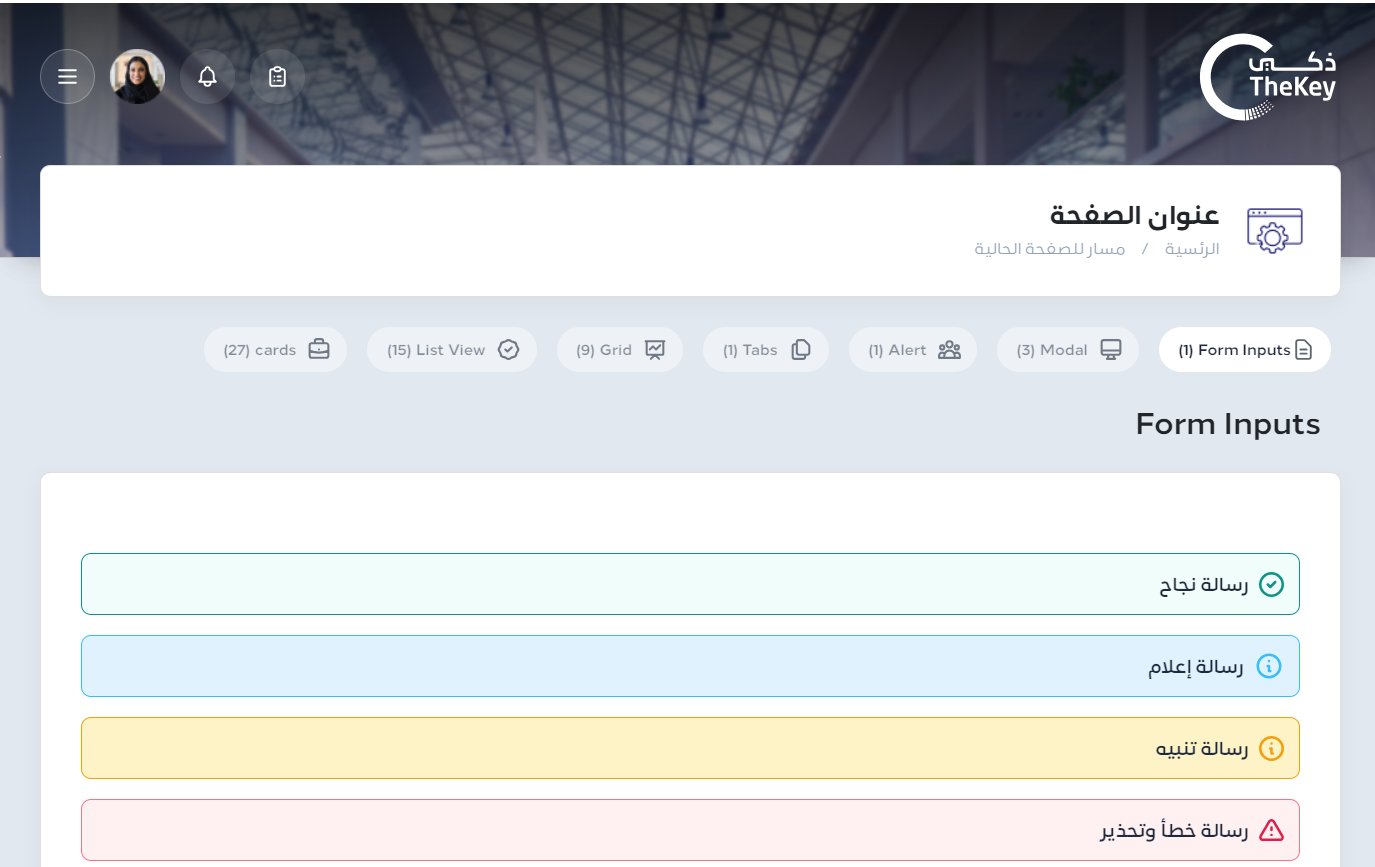This screenshot has height=867, width=1375.
Task: Switch to the Form Inputs tab
Action: click(1244, 350)
